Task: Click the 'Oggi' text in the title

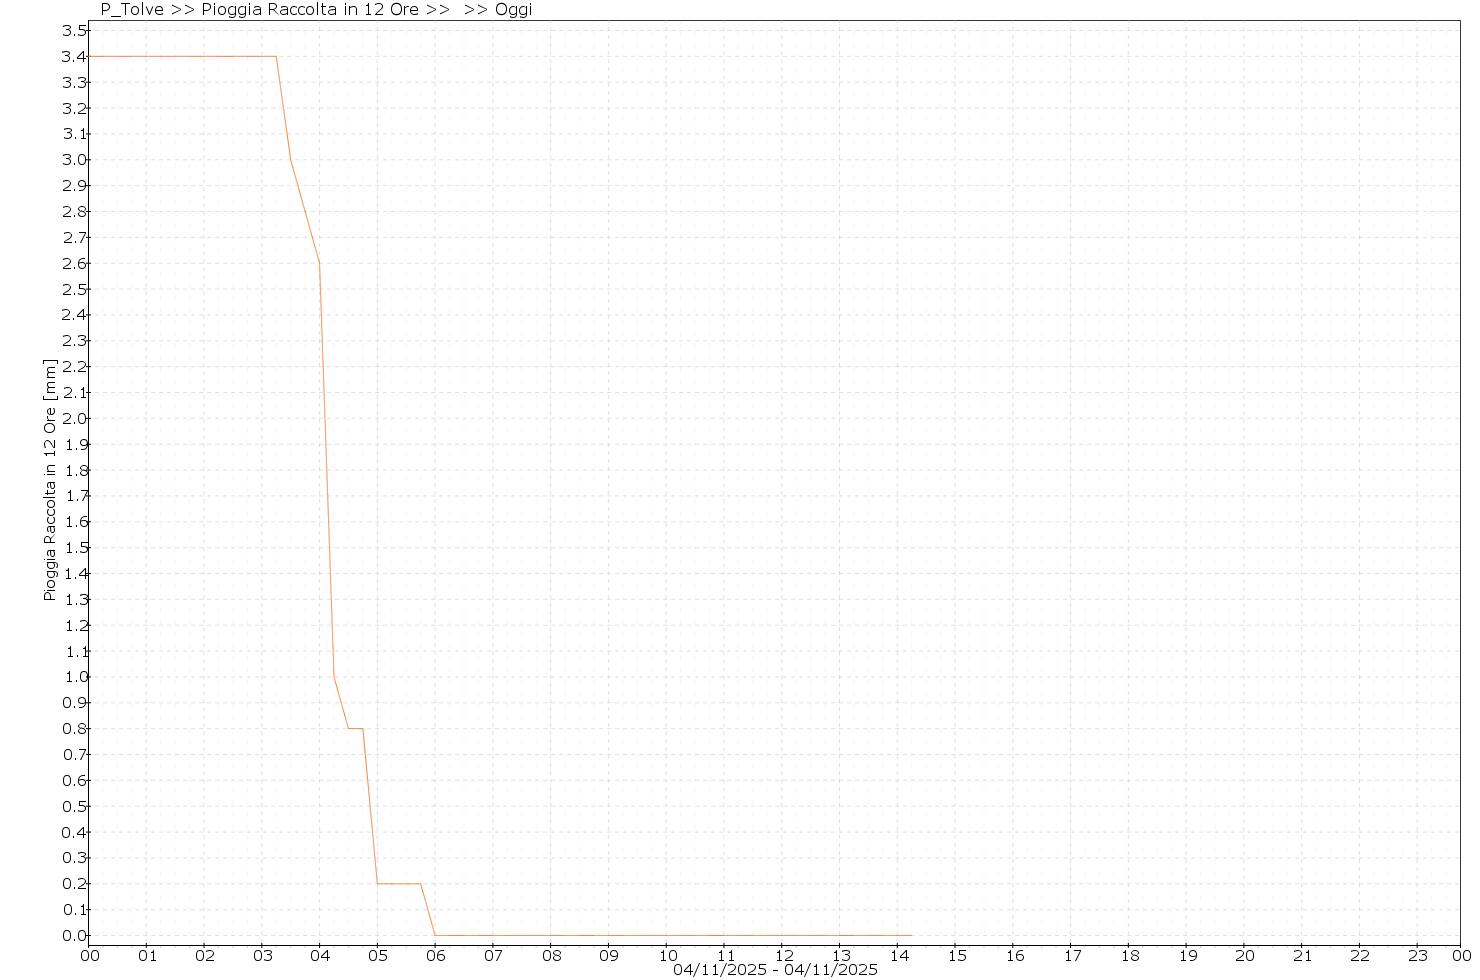Action: [513, 10]
